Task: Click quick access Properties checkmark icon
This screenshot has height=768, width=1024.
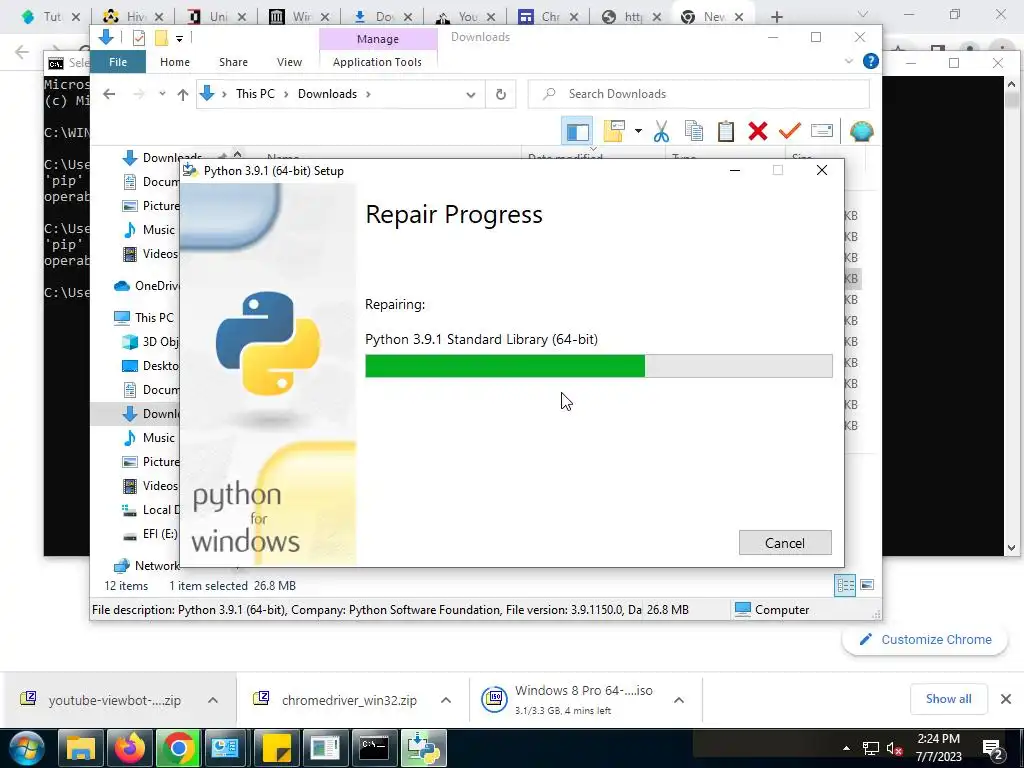Action: pyautogui.click(x=138, y=38)
